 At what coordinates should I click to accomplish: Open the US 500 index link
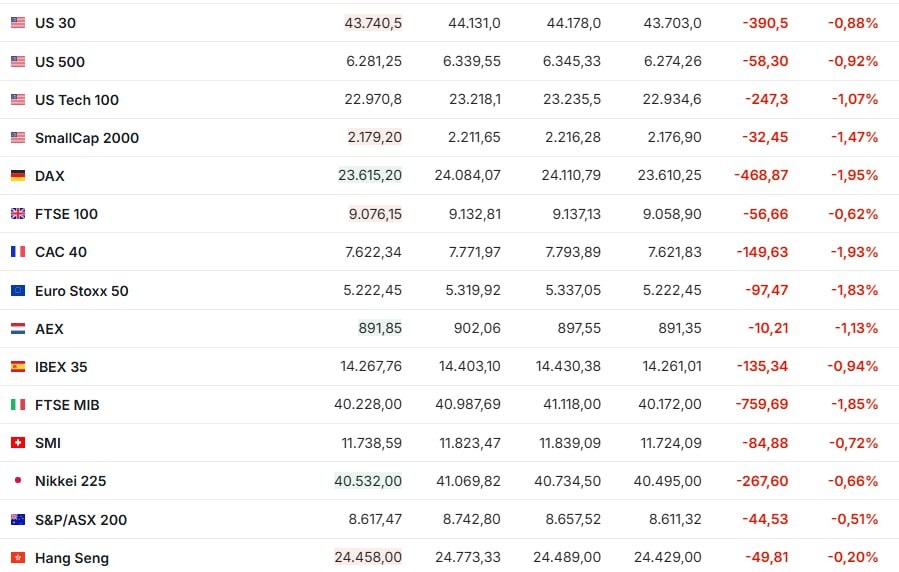pyautogui.click(x=60, y=61)
